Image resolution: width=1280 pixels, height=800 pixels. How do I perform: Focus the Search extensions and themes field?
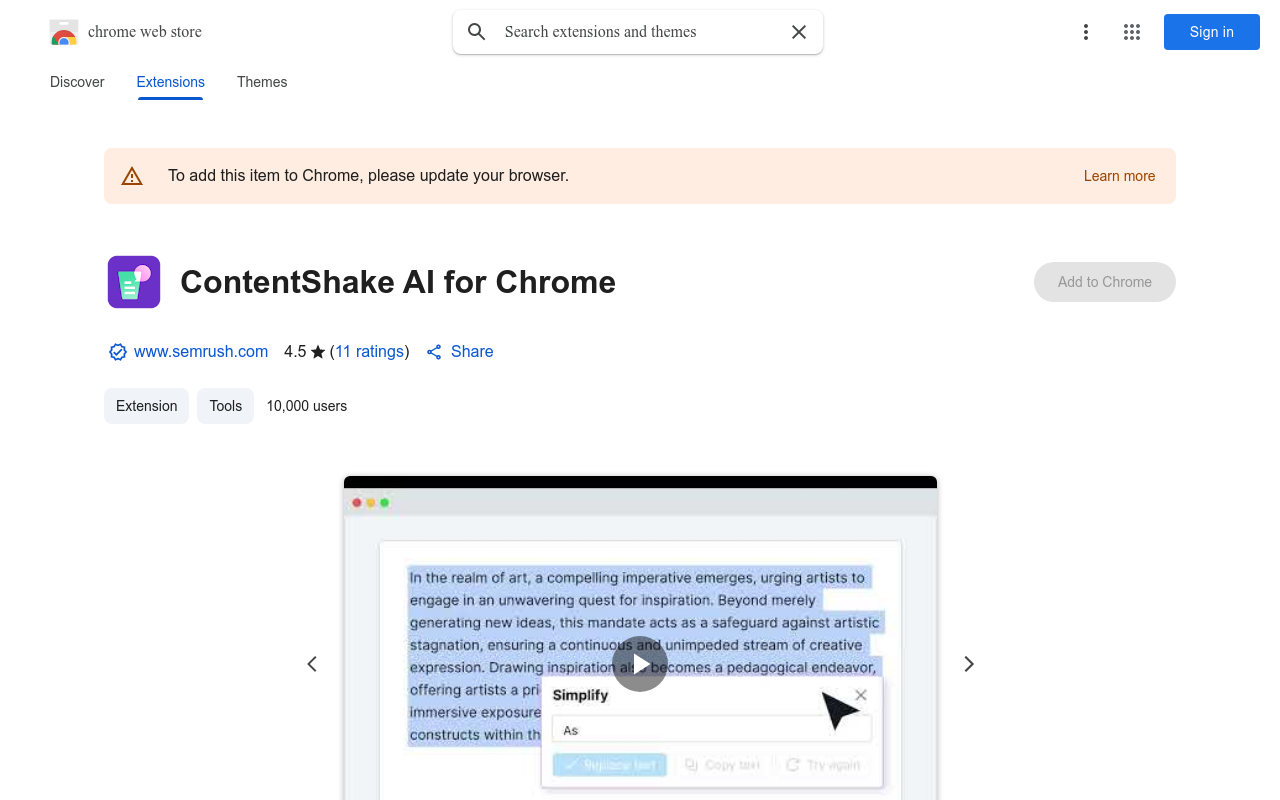coord(640,32)
